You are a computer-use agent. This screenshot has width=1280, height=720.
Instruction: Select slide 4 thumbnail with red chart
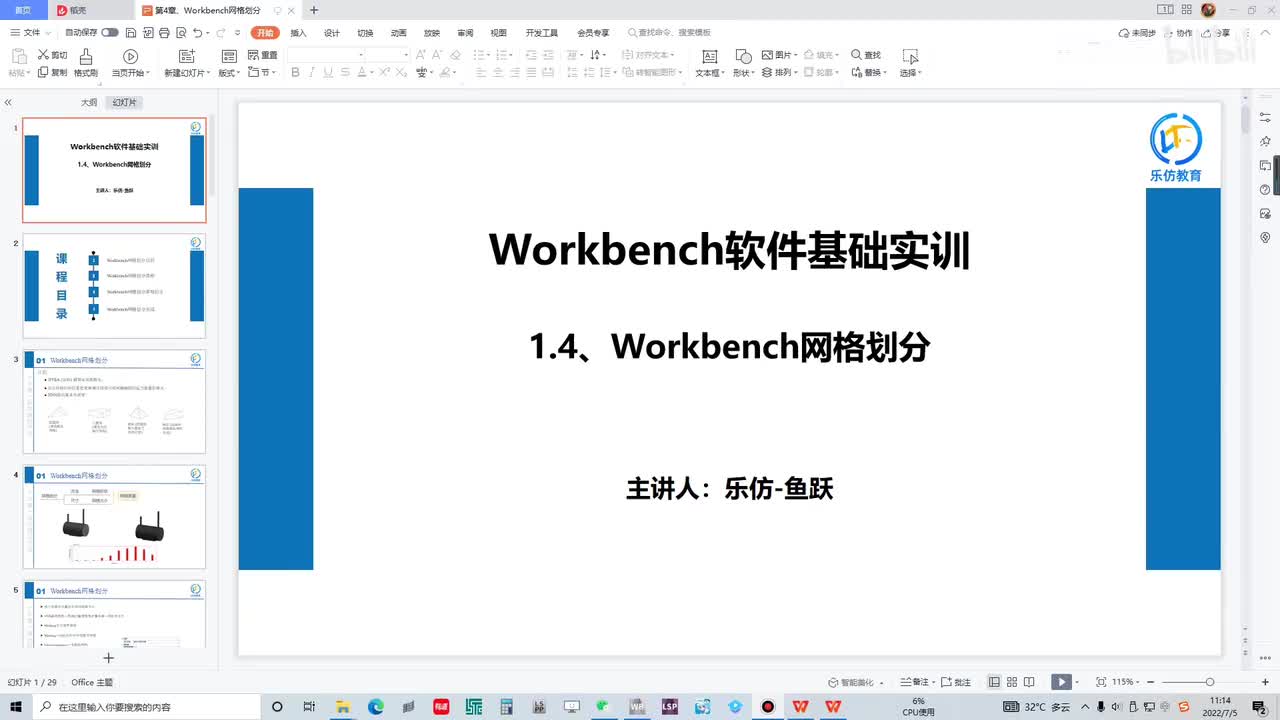pyautogui.click(x=114, y=518)
